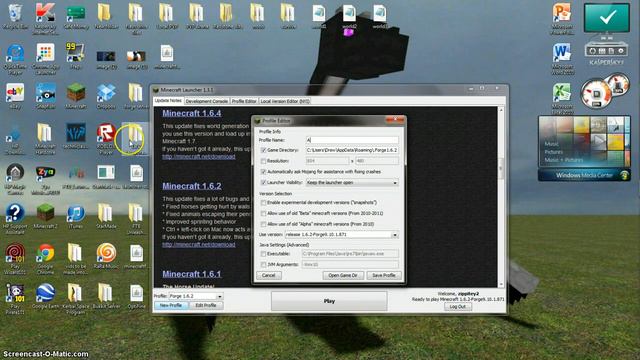Open the Minecraft 1.6.4 heading link
The width and height of the screenshot is (640, 360).
(x=192, y=113)
